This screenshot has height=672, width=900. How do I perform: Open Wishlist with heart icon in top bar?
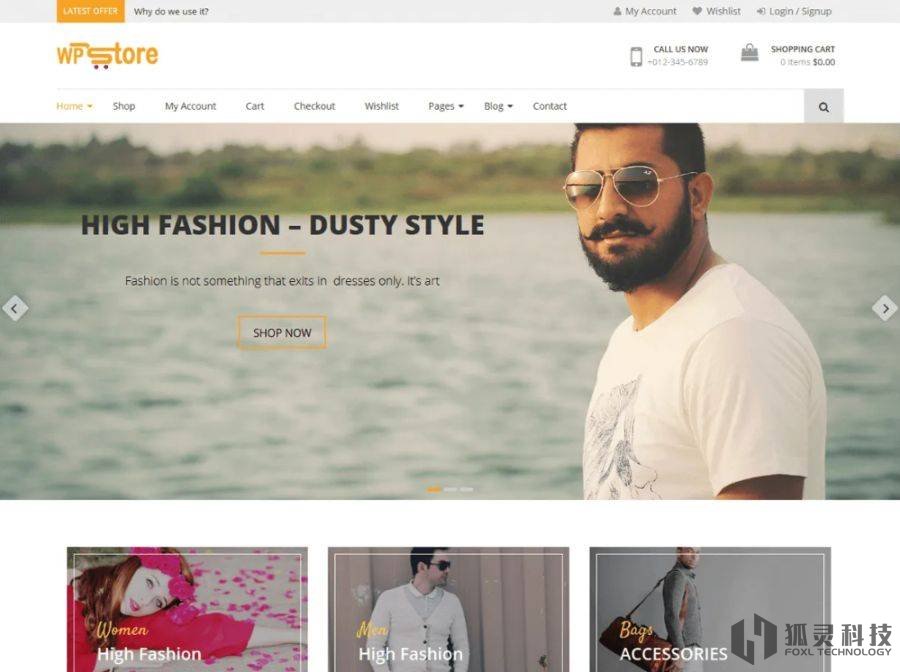point(716,11)
